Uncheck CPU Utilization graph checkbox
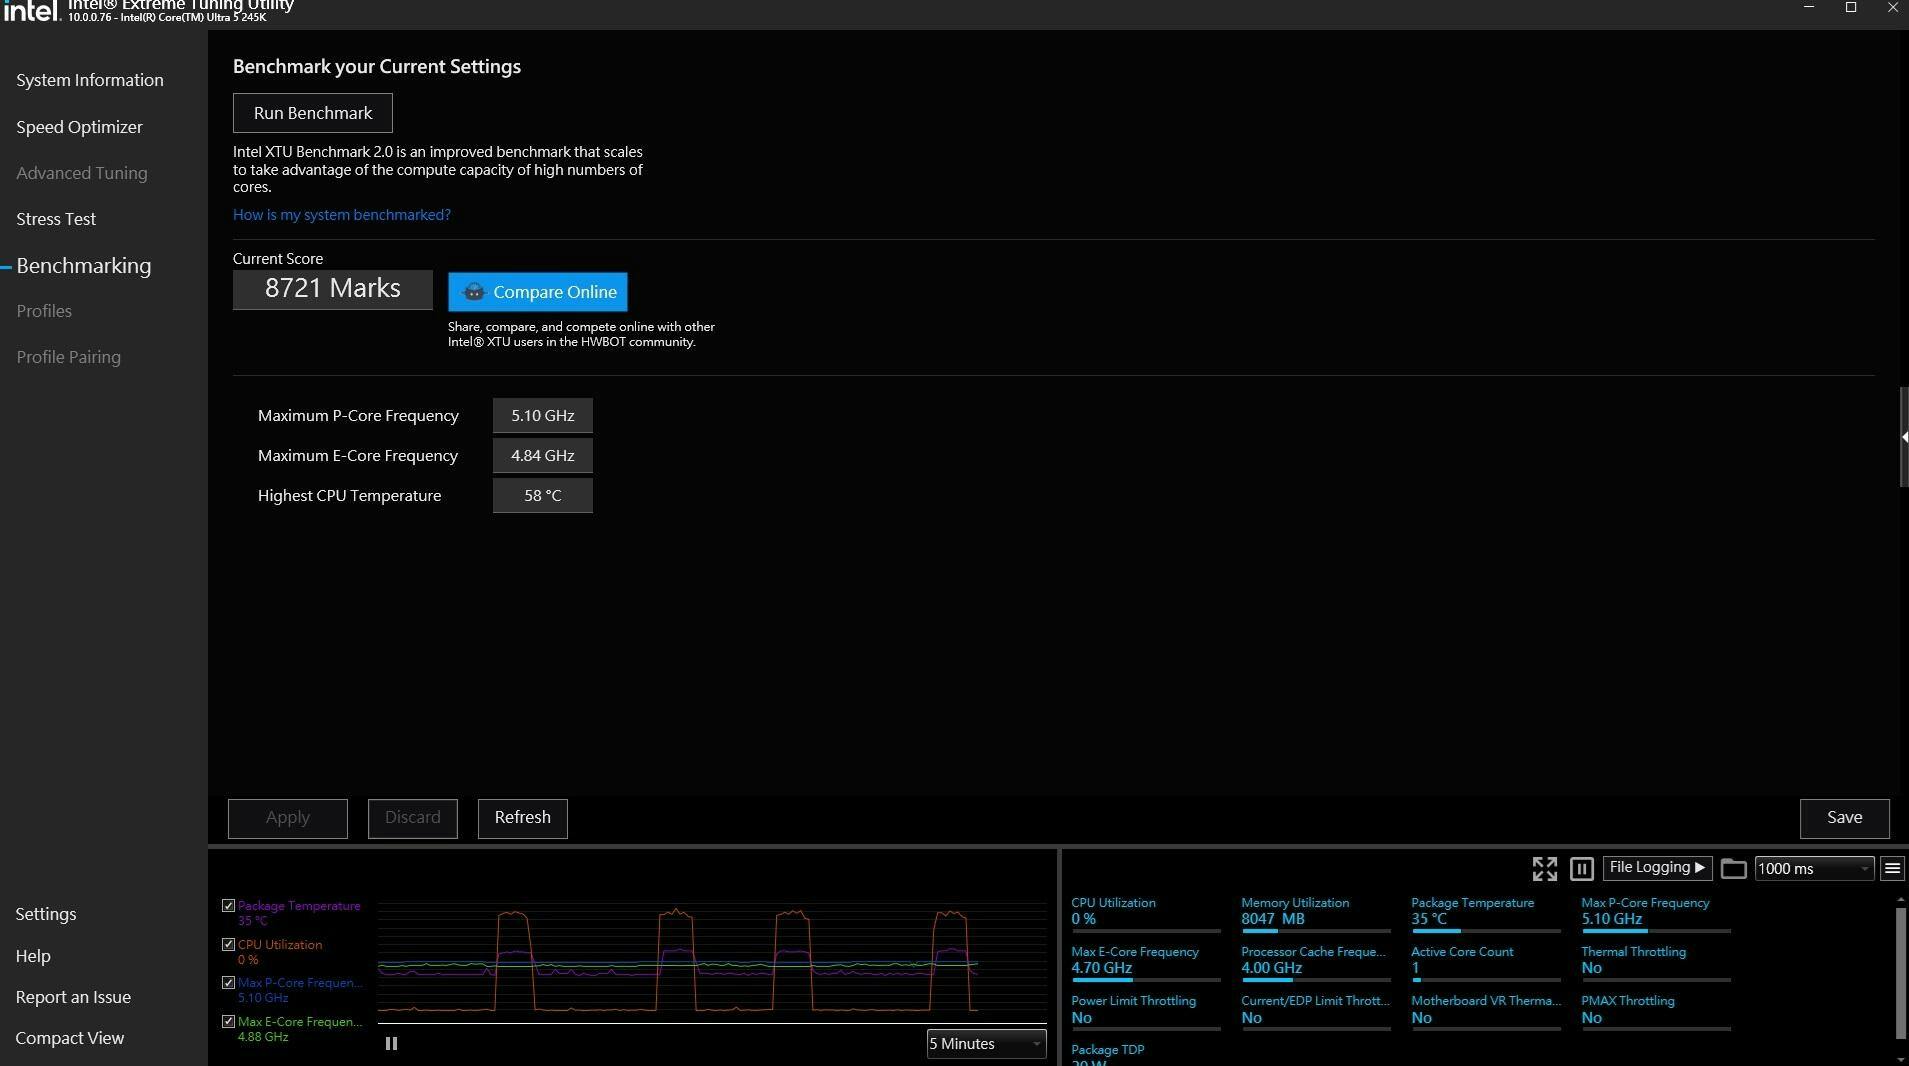This screenshot has height=1066, width=1909. [228, 944]
